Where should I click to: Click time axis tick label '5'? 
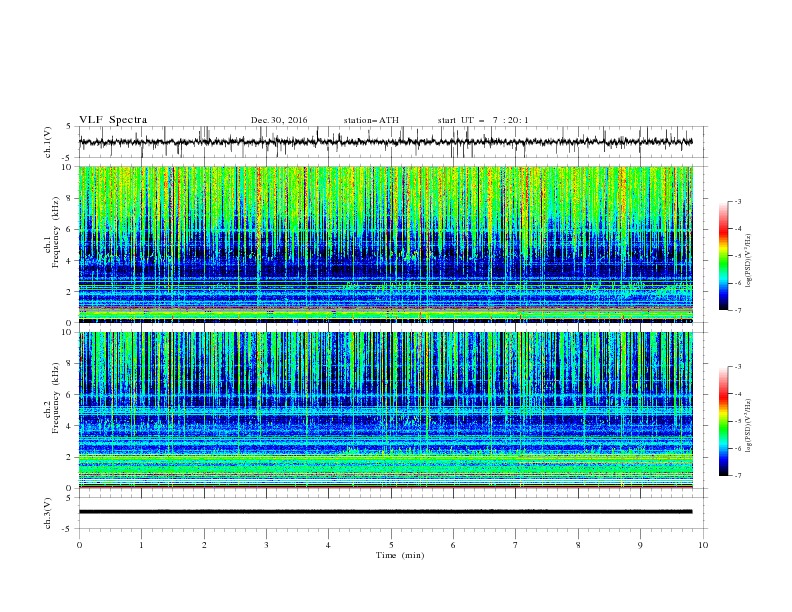pos(391,545)
